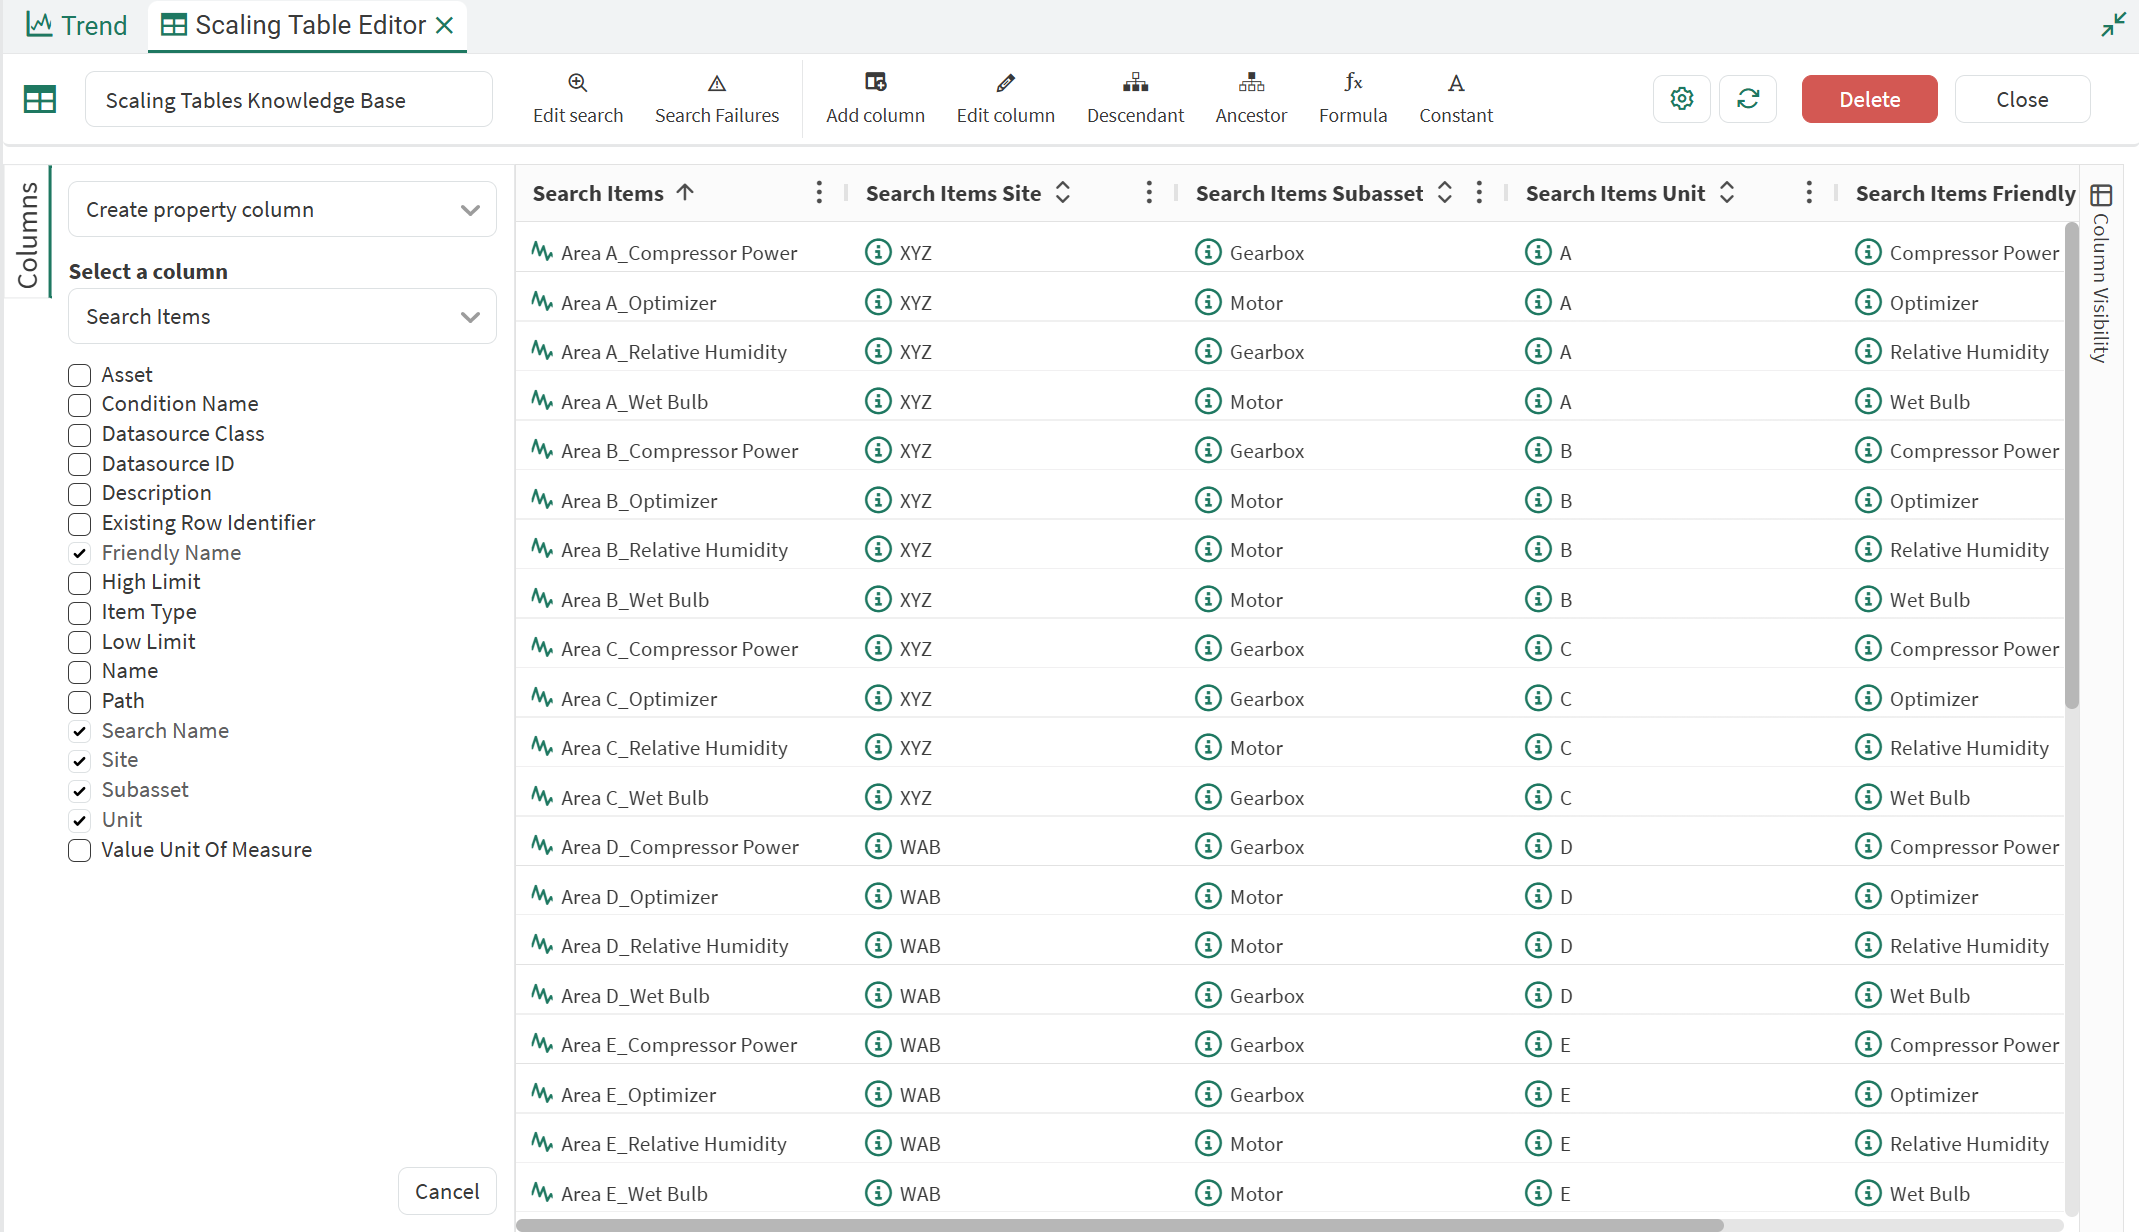Select the Ancestor hierarchy icon
2139x1232 pixels.
tap(1251, 83)
